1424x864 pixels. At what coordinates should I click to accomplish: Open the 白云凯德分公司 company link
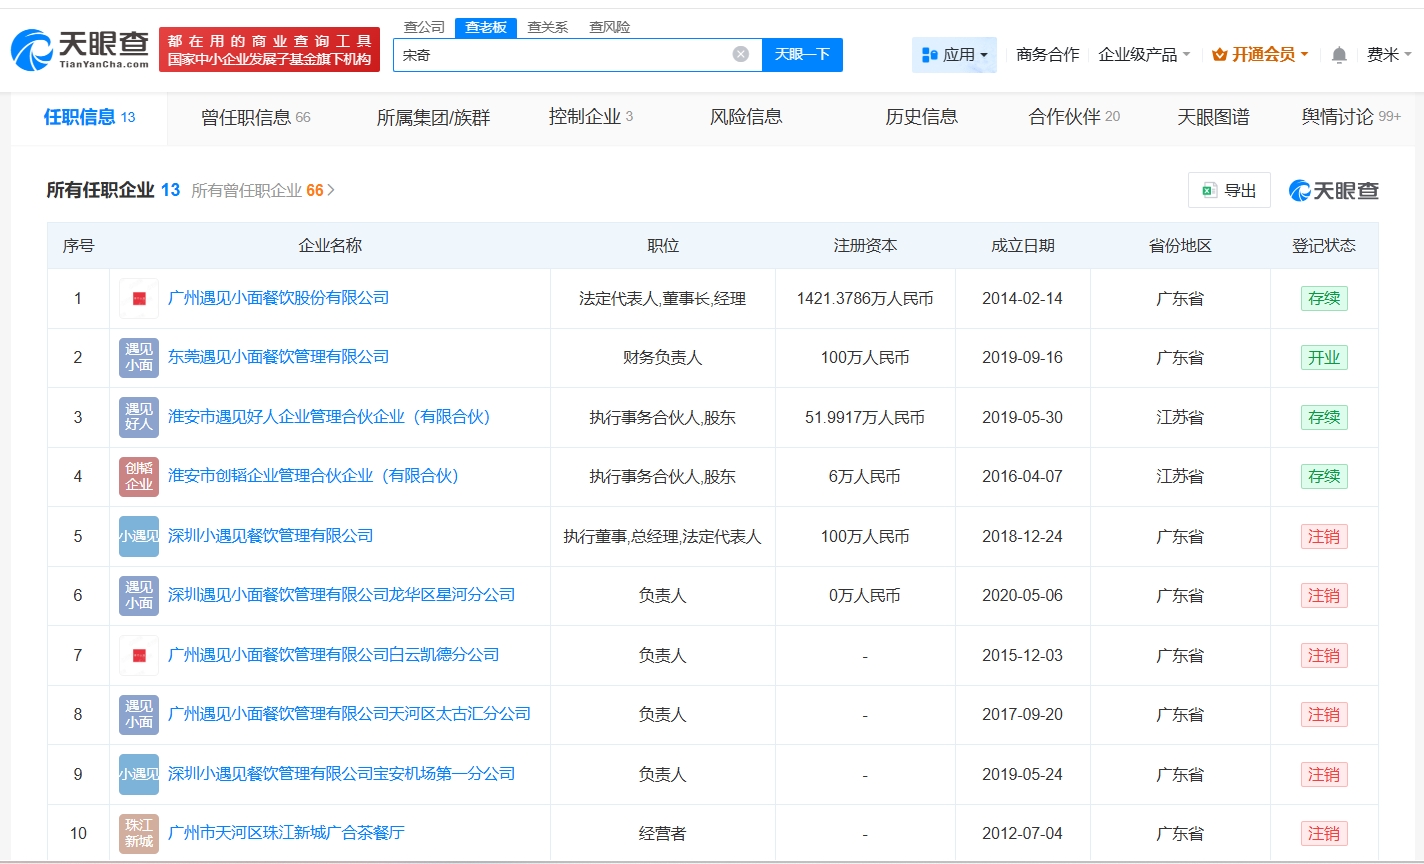(333, 655)
